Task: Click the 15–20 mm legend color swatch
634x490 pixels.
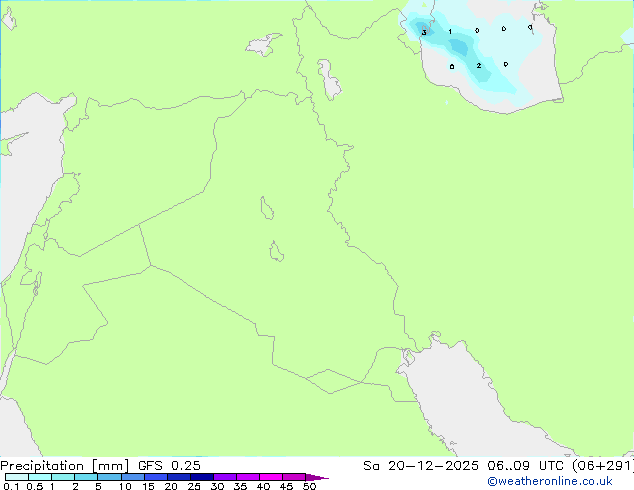Action: point(156,477)
